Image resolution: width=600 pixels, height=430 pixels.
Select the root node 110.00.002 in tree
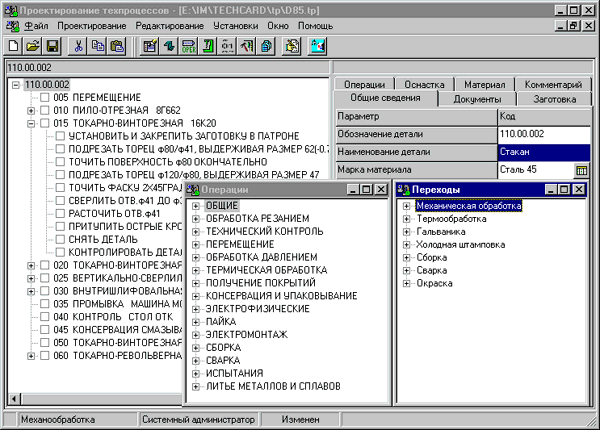point(47,85)
